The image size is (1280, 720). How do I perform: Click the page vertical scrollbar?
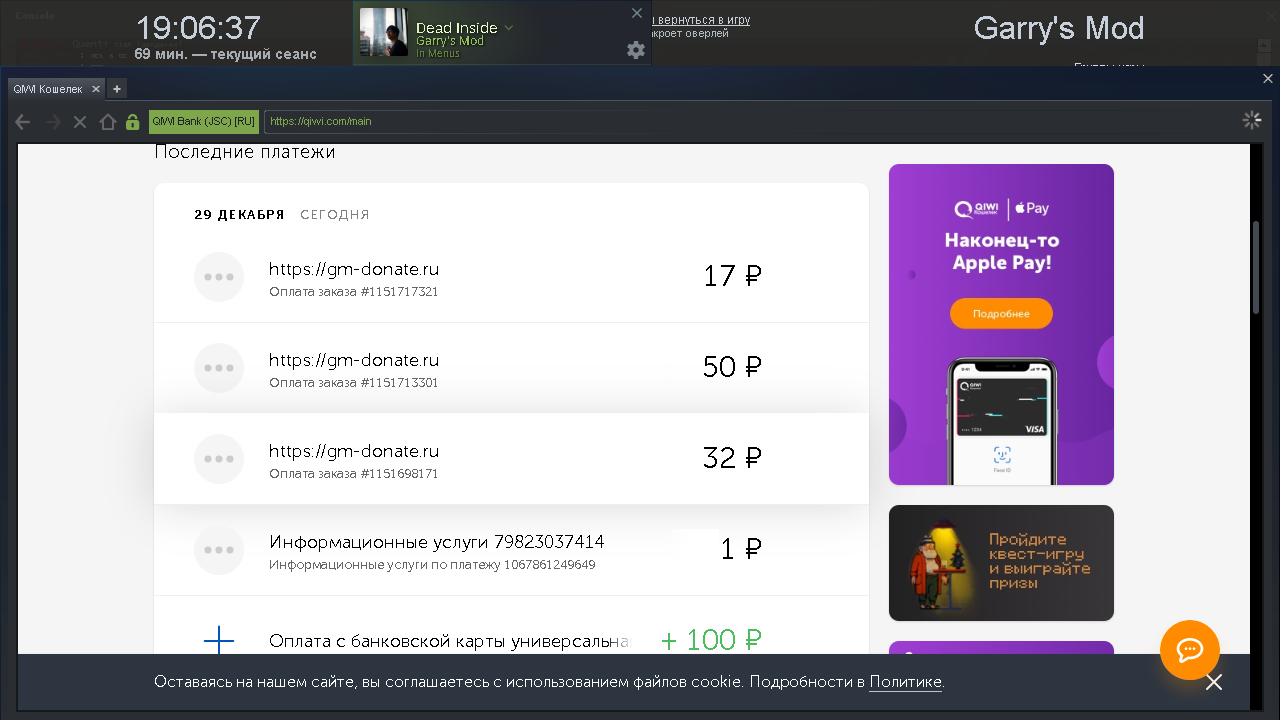click(x=1256, y=270)
